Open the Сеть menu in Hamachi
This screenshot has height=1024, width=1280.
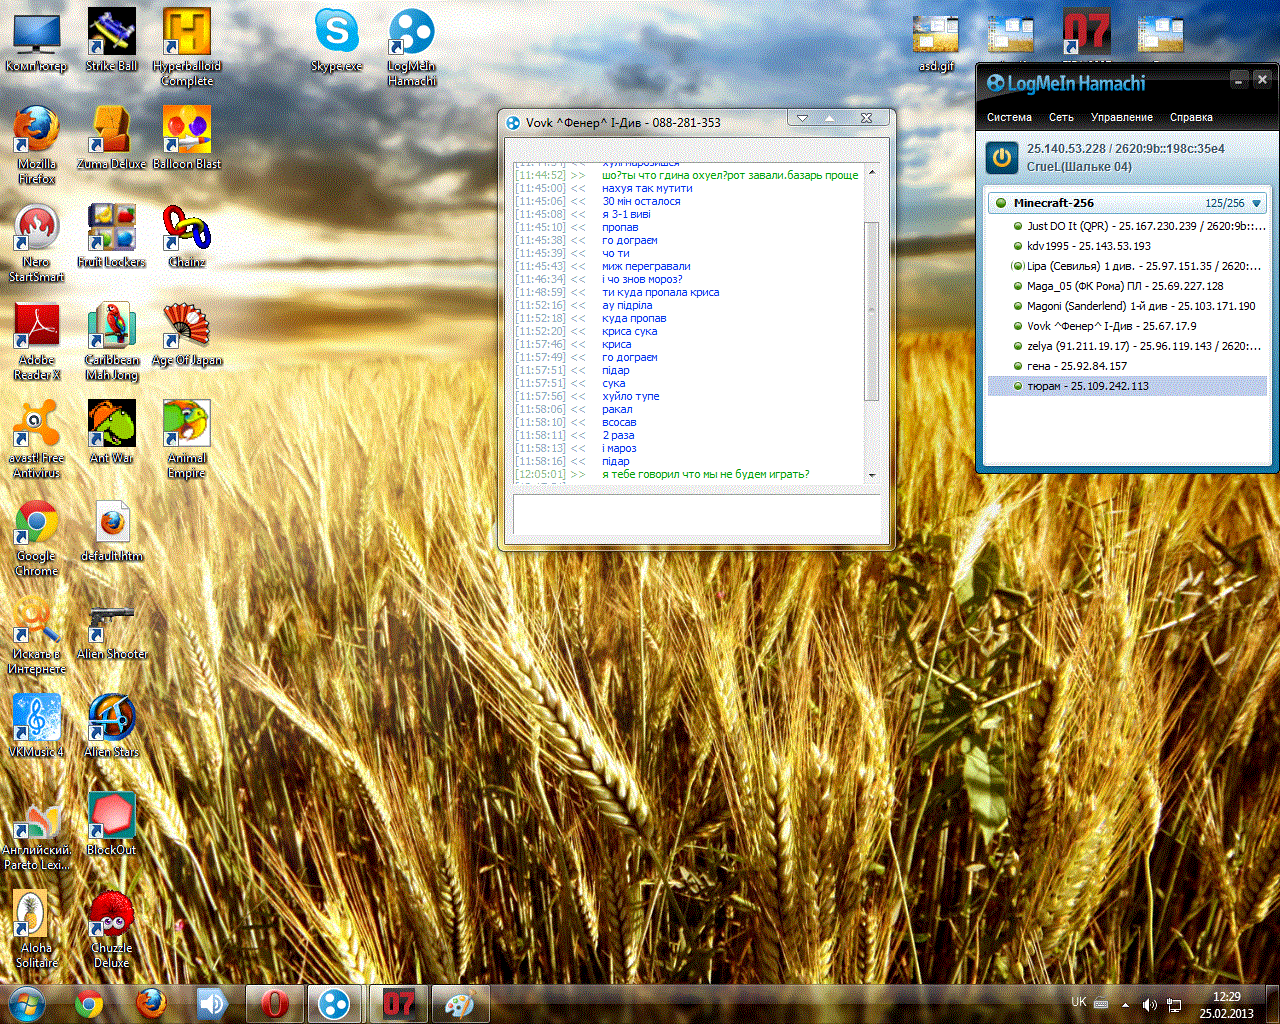1061,117
